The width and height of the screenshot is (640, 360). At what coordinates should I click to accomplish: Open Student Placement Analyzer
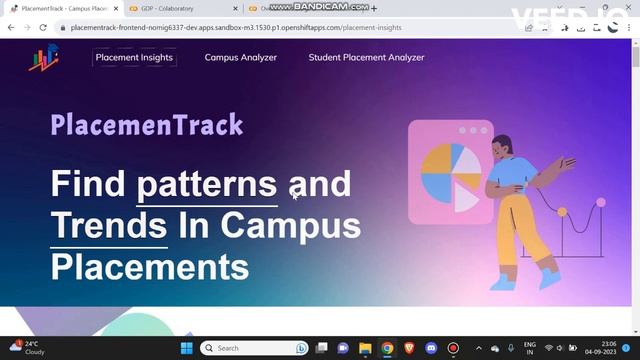366,58
